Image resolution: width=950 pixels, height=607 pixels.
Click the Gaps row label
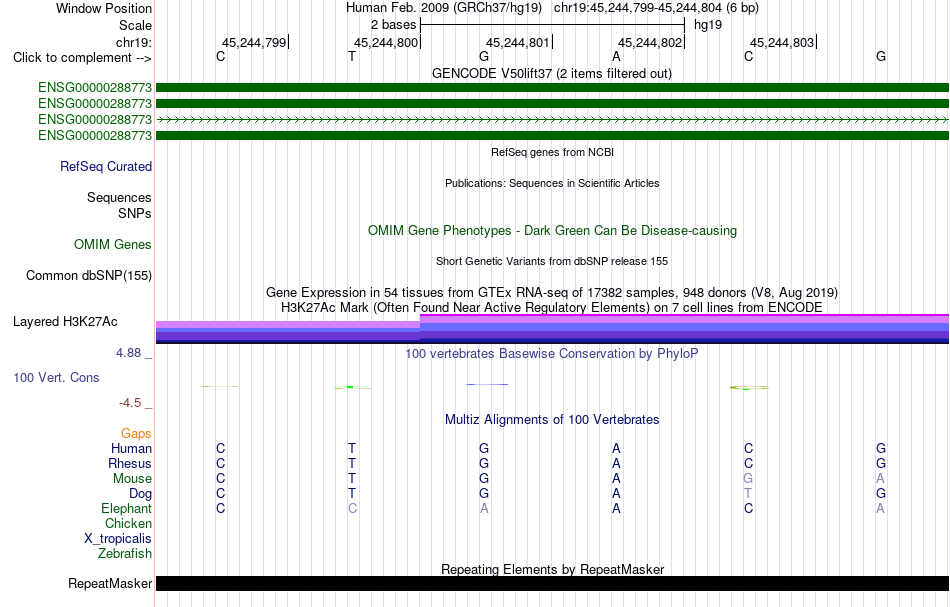click(x=136, y=433)
